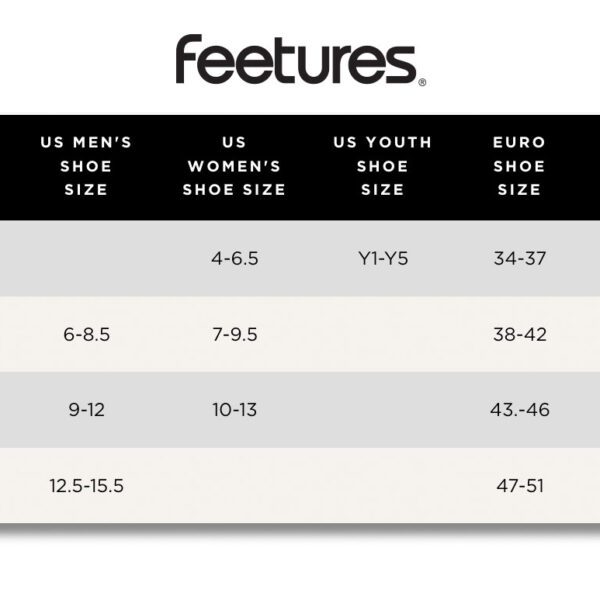Click the 10-13 women's size cell

point(235,410)
